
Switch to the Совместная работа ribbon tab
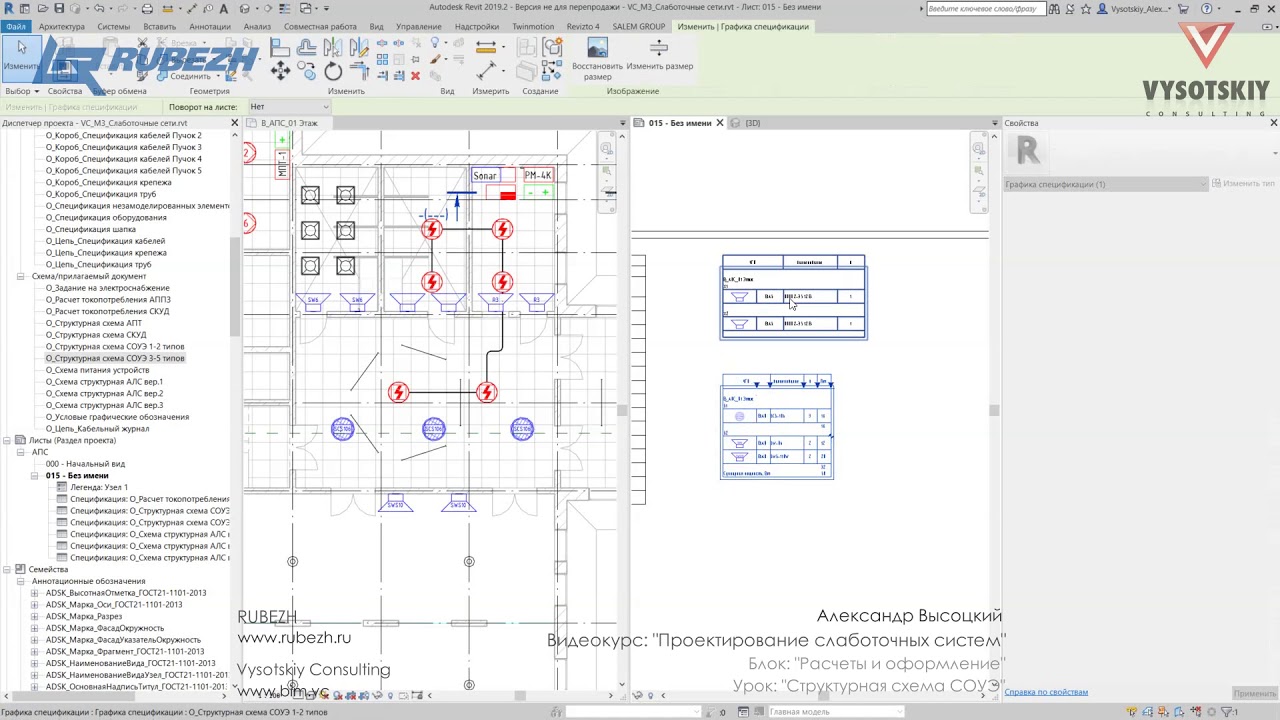pos(320,27)
